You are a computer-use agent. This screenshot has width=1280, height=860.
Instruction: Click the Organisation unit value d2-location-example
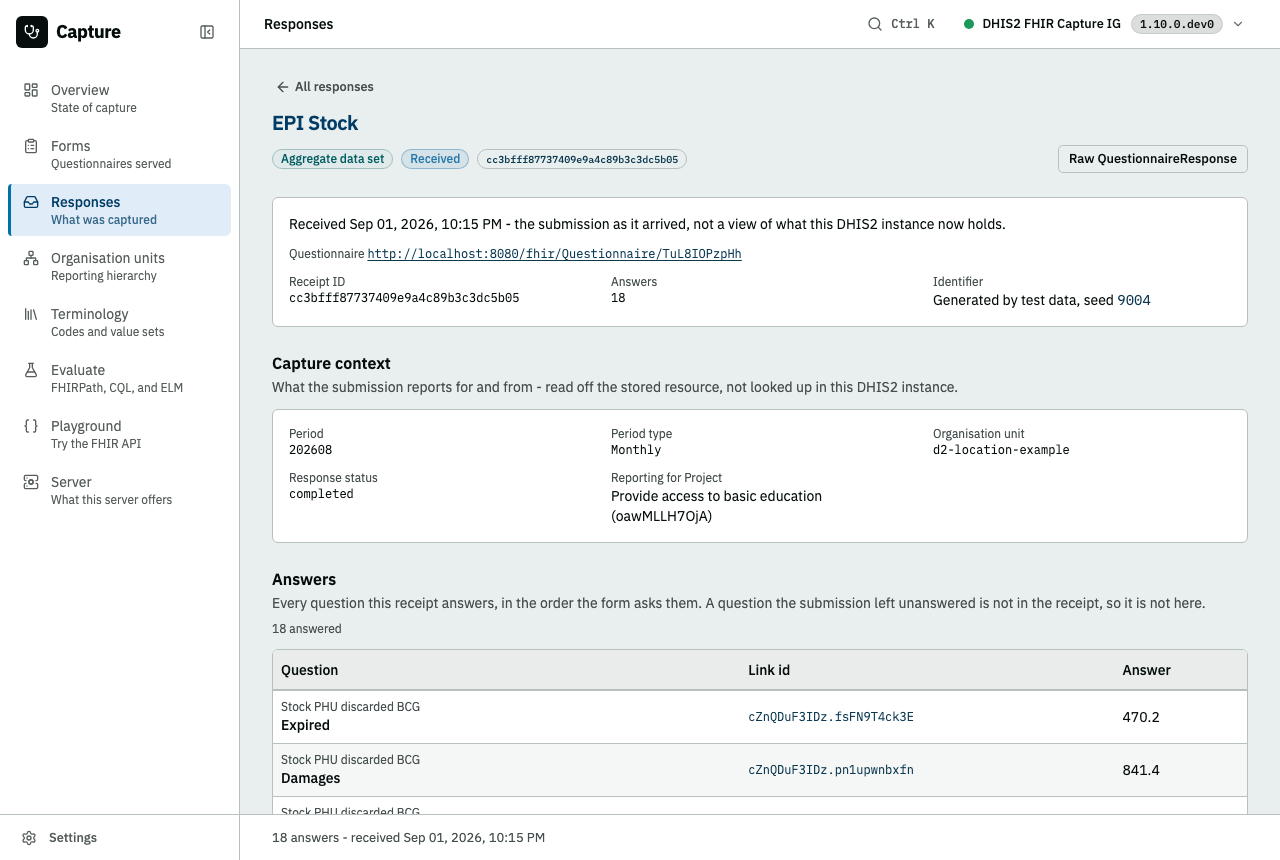[x=1001, y=450]
